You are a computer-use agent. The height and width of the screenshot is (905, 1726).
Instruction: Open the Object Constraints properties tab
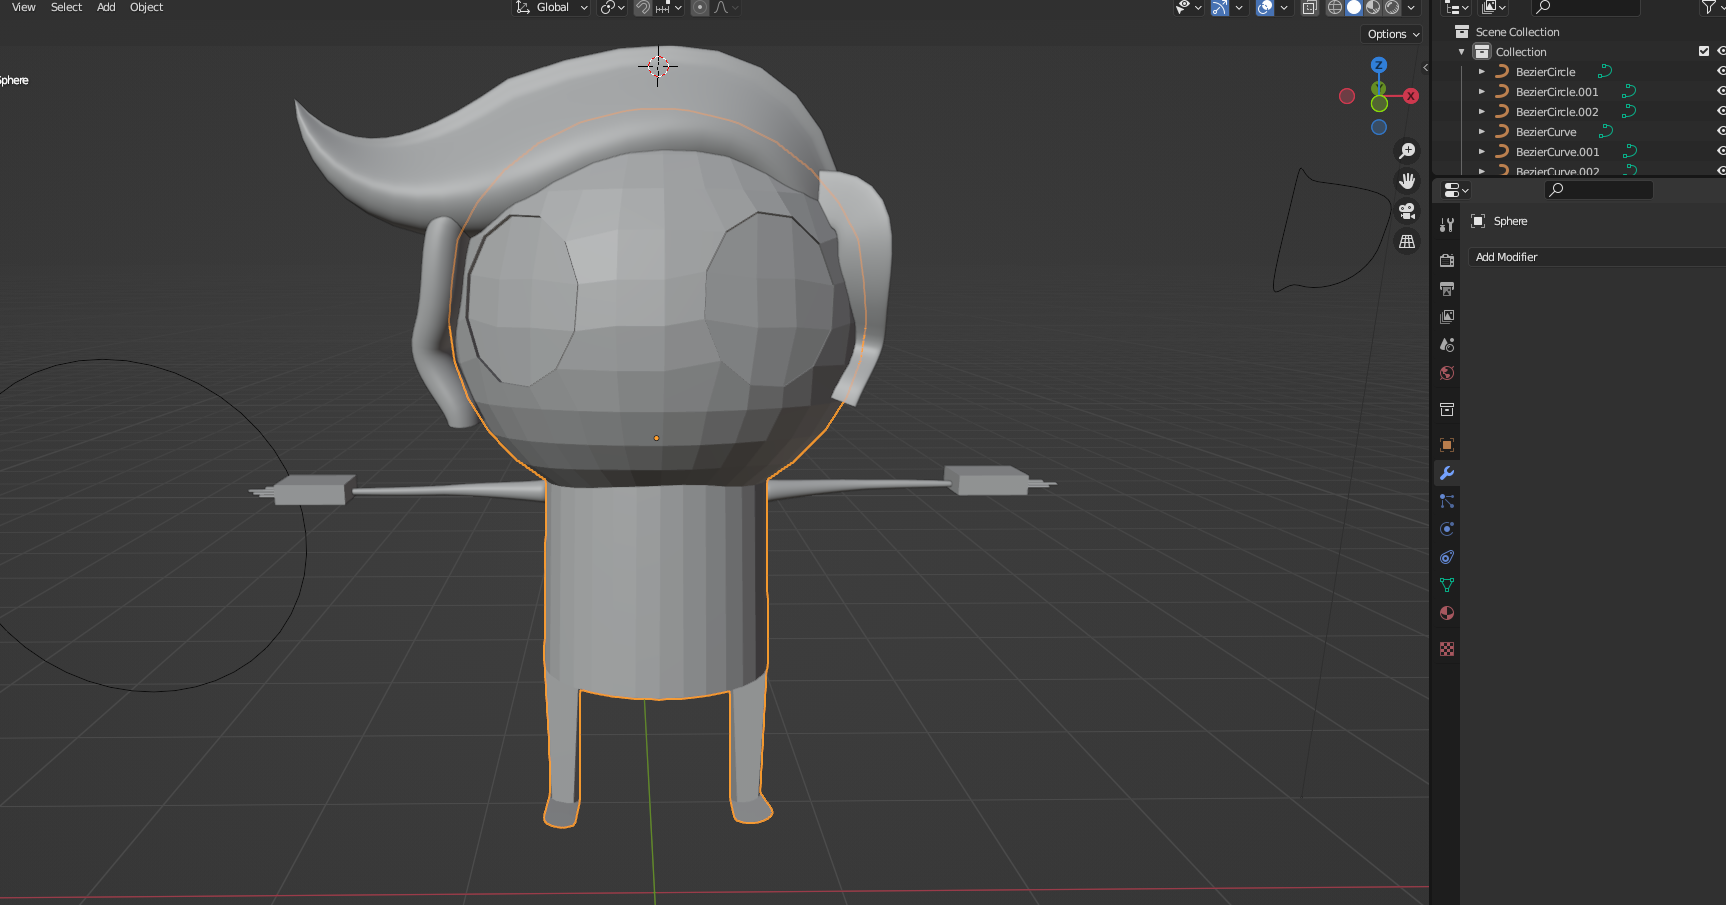click(1447, 557)
